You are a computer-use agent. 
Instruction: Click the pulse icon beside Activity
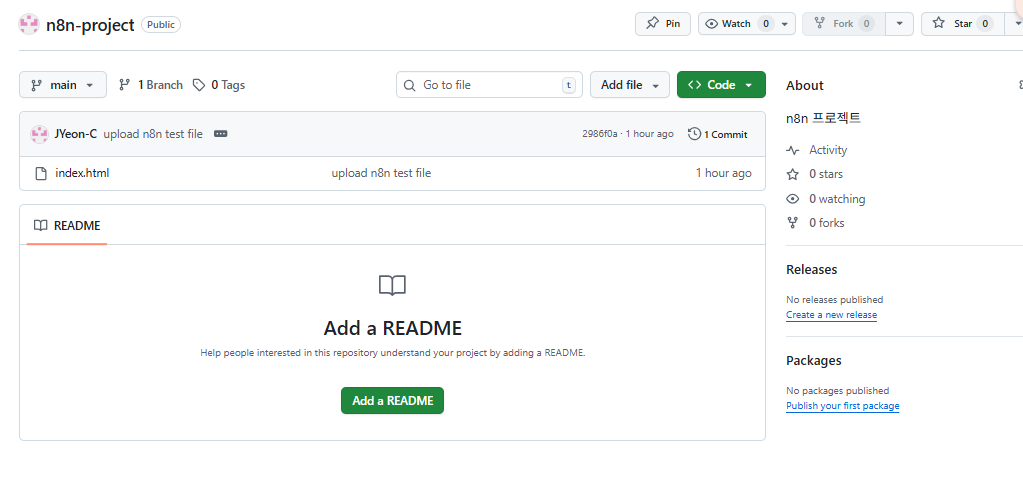point(793,150)
